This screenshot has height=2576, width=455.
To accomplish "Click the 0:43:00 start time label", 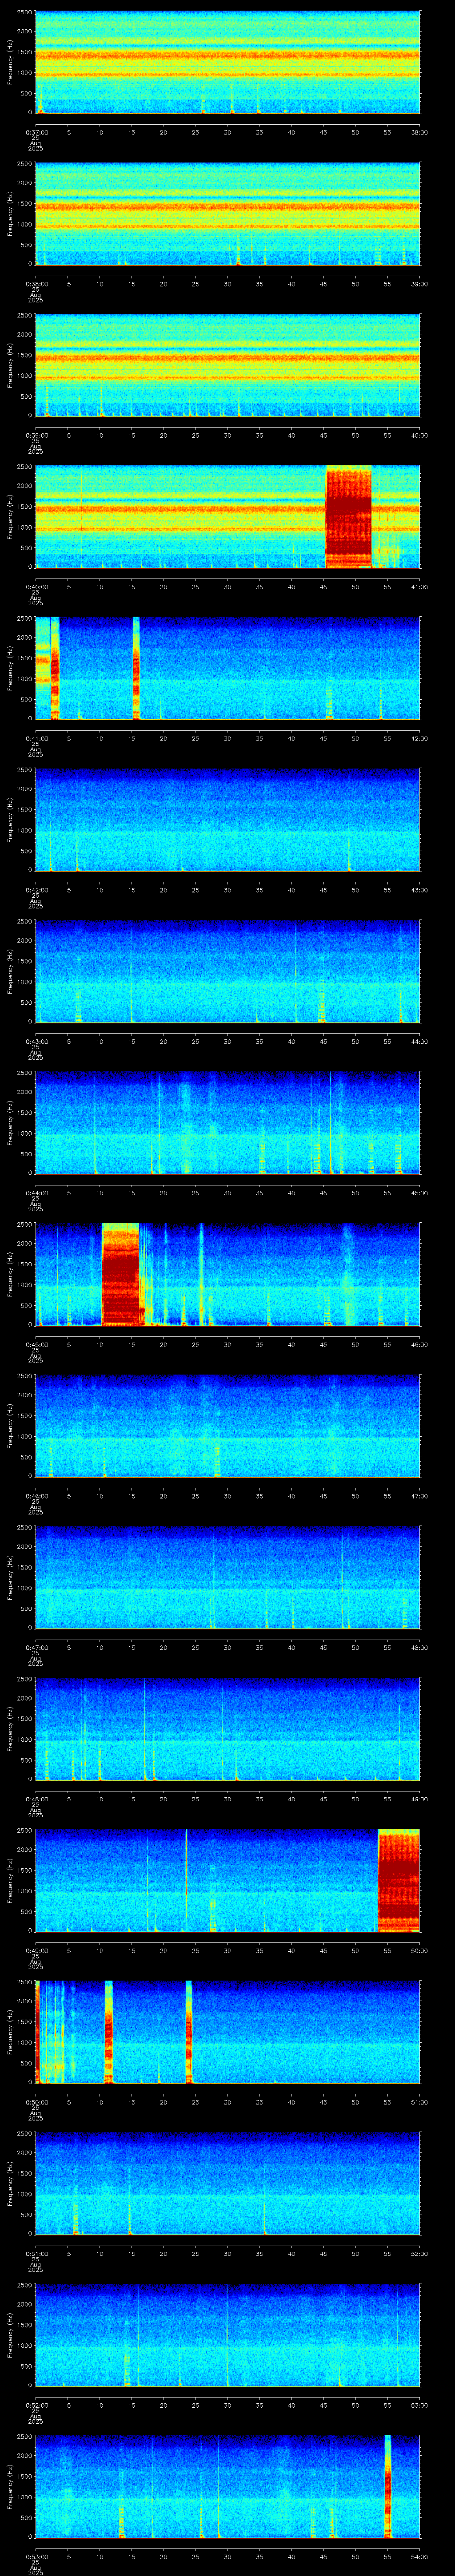I will click(36, 1041).
